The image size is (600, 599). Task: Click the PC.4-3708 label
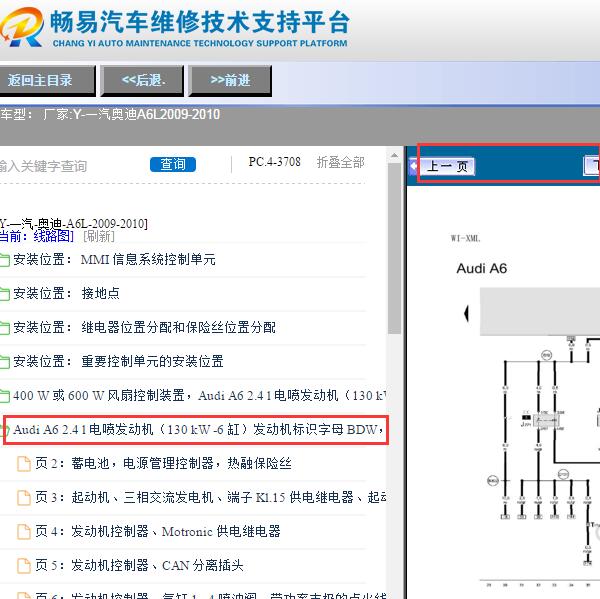click(x=274, y=162)
